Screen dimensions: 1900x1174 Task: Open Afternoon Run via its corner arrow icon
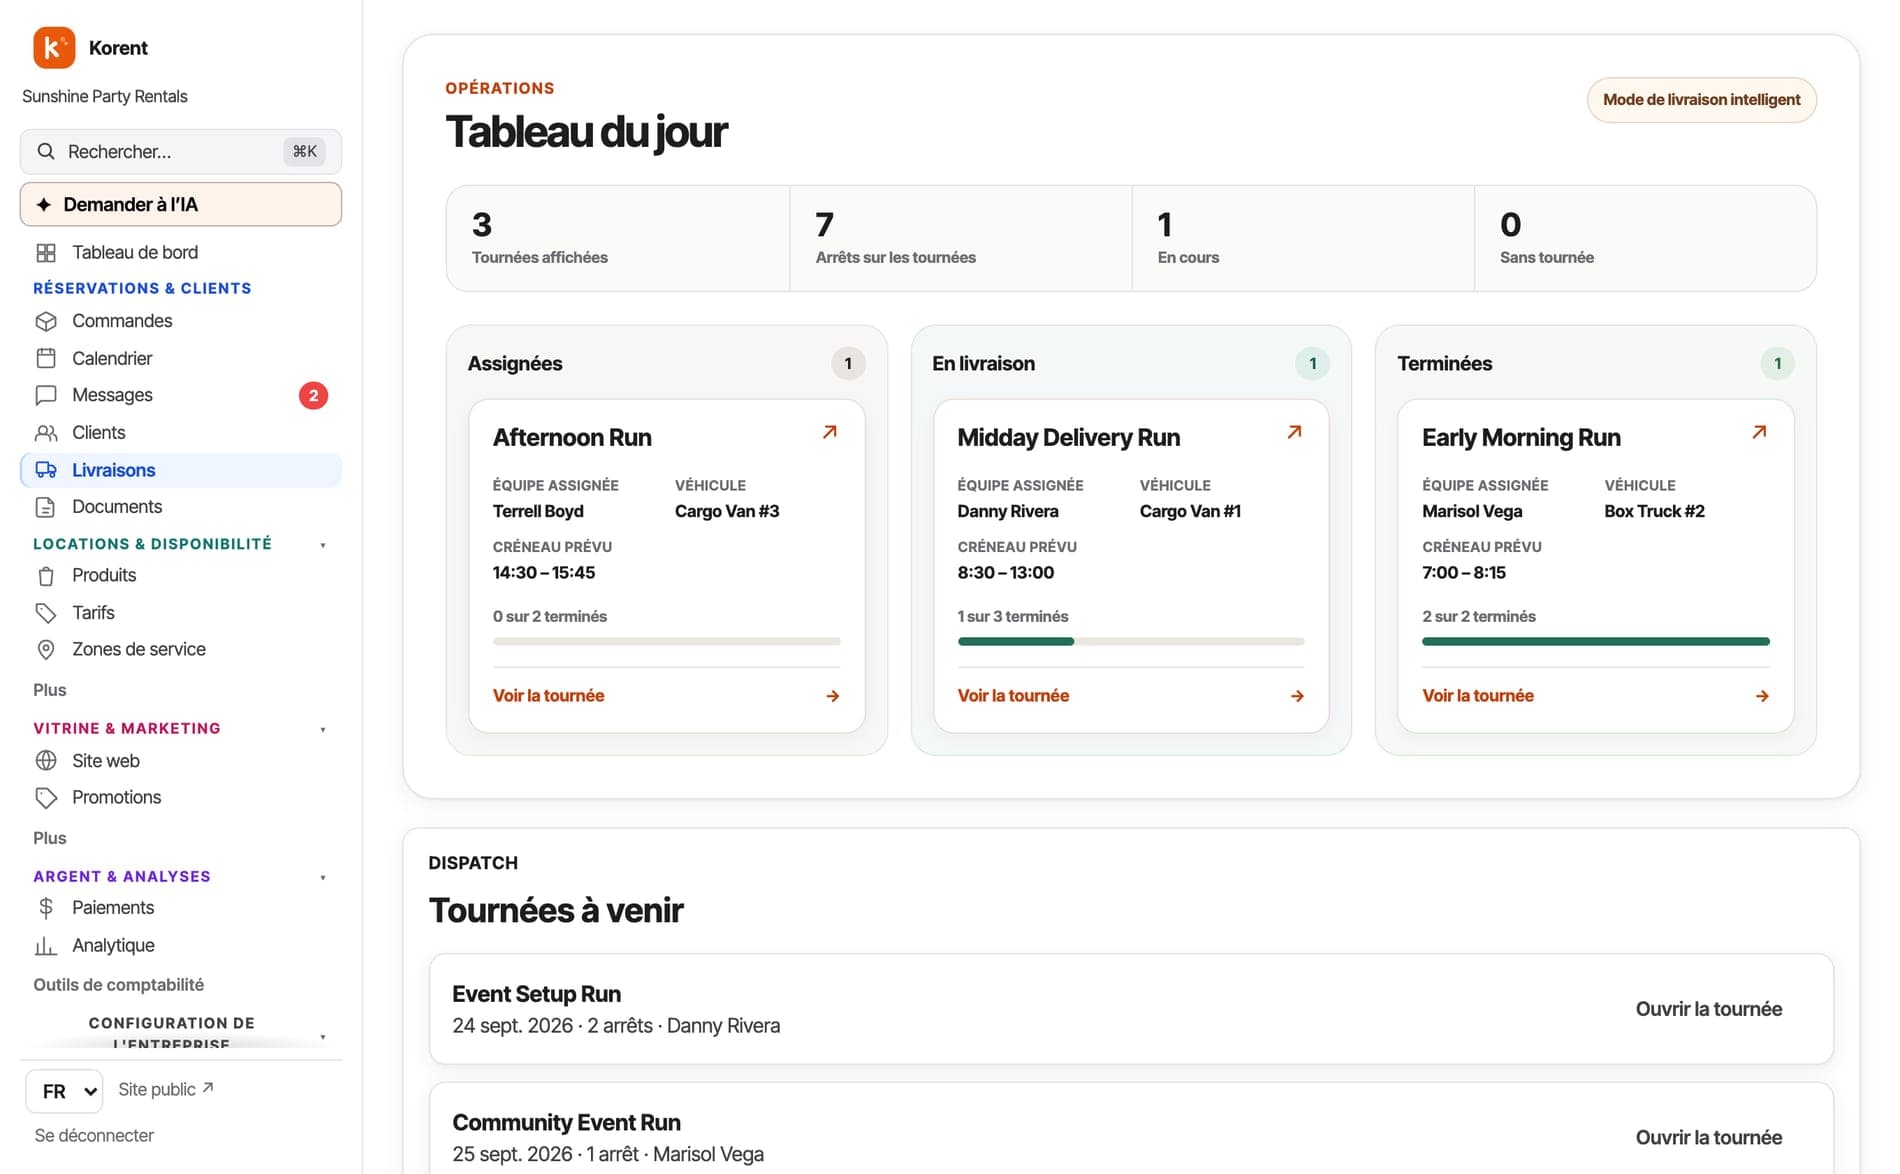[830, 432]
